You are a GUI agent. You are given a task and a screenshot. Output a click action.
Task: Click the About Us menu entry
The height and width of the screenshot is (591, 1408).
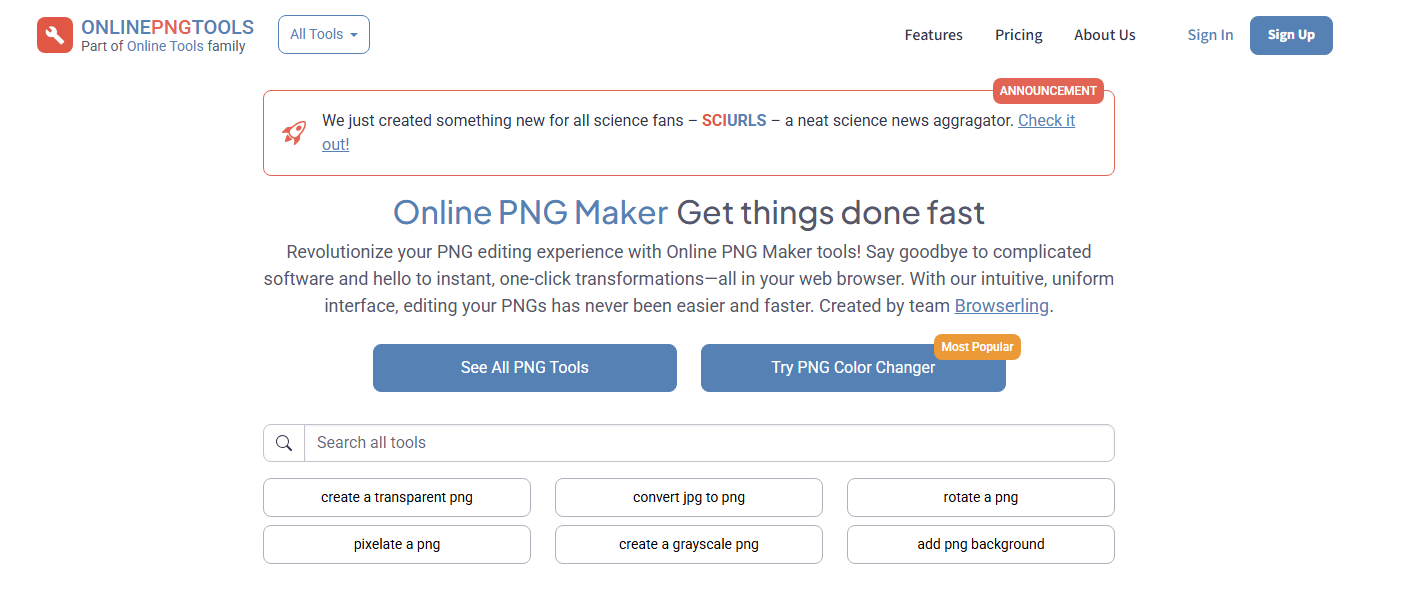(x=1104, y=35)
